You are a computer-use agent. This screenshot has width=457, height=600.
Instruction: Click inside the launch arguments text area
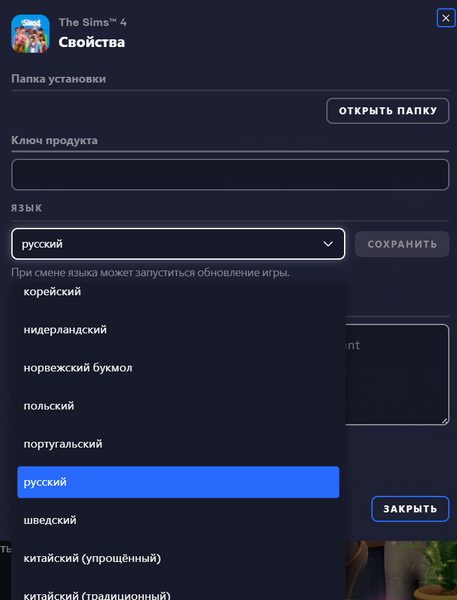point(397,375)
